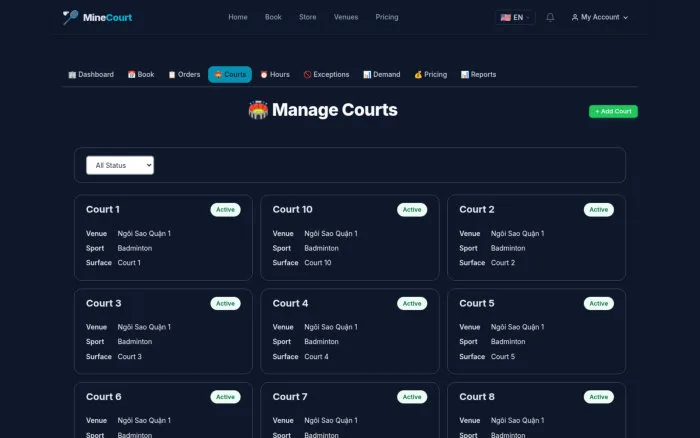700x438 pixels.
Task: Click the stadium icon beside Manage Courts
Action: pos(258,110)
